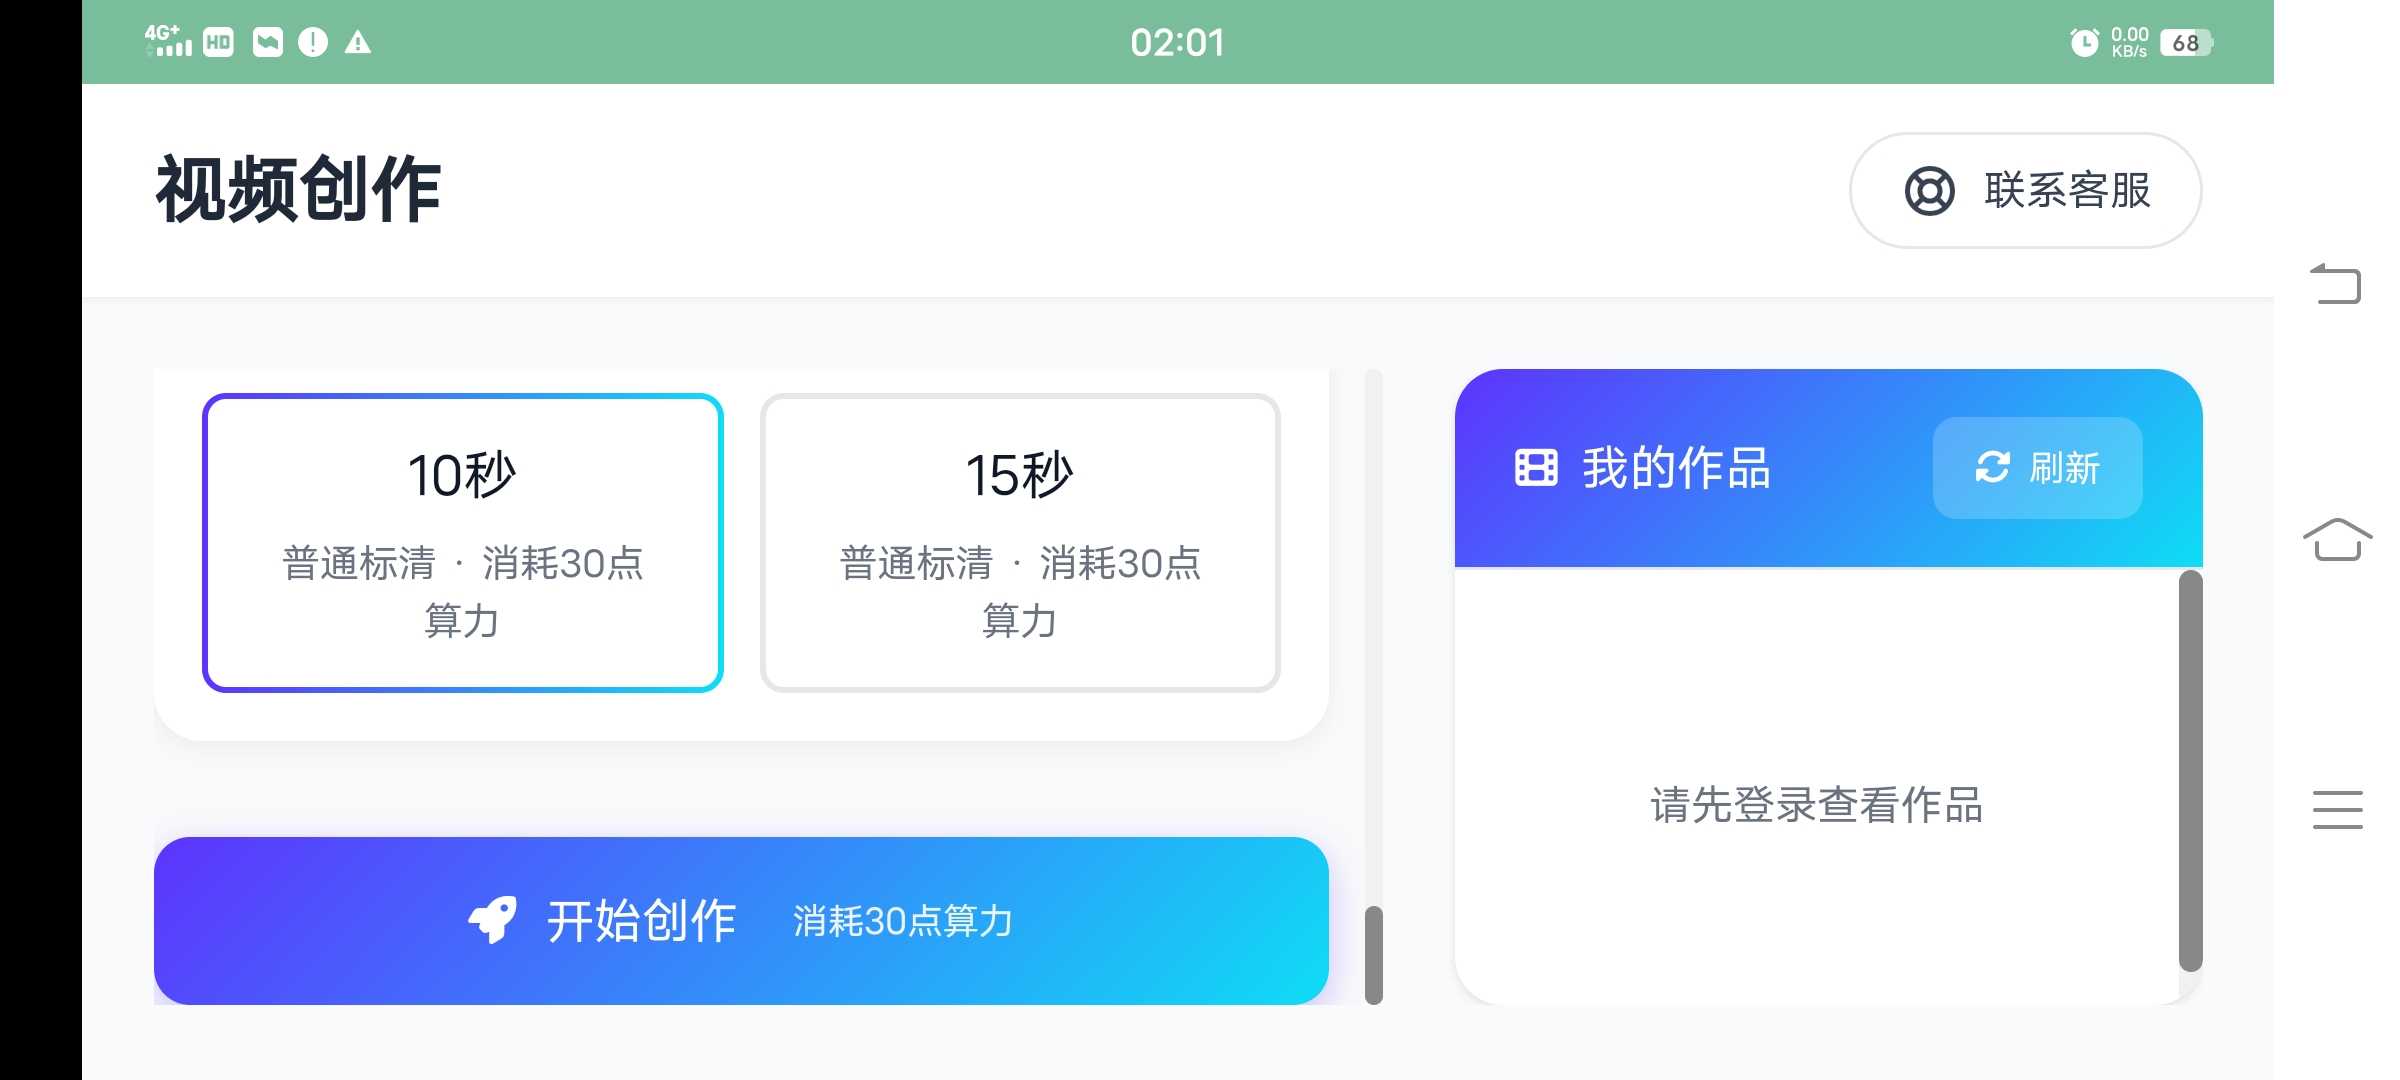Tap the lifebuoy customer service icon
Viewport: 2400px width, 1080px height.
pos(1929,191)
